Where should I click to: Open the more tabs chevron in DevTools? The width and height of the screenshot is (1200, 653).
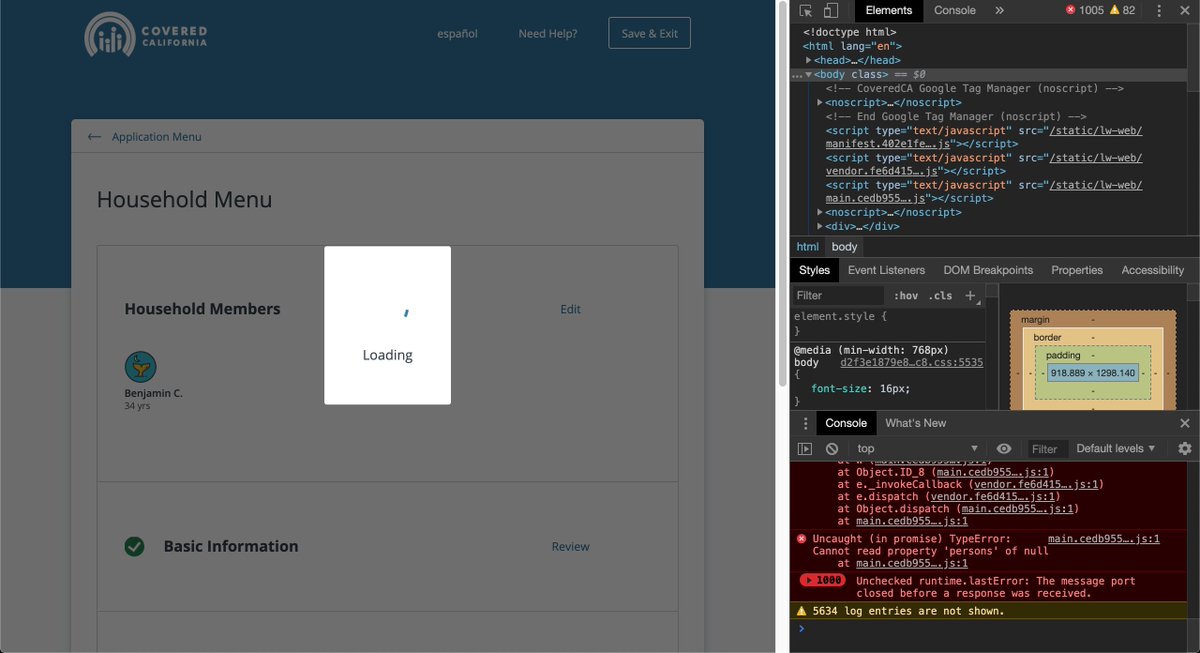click(x=999, y=10)
